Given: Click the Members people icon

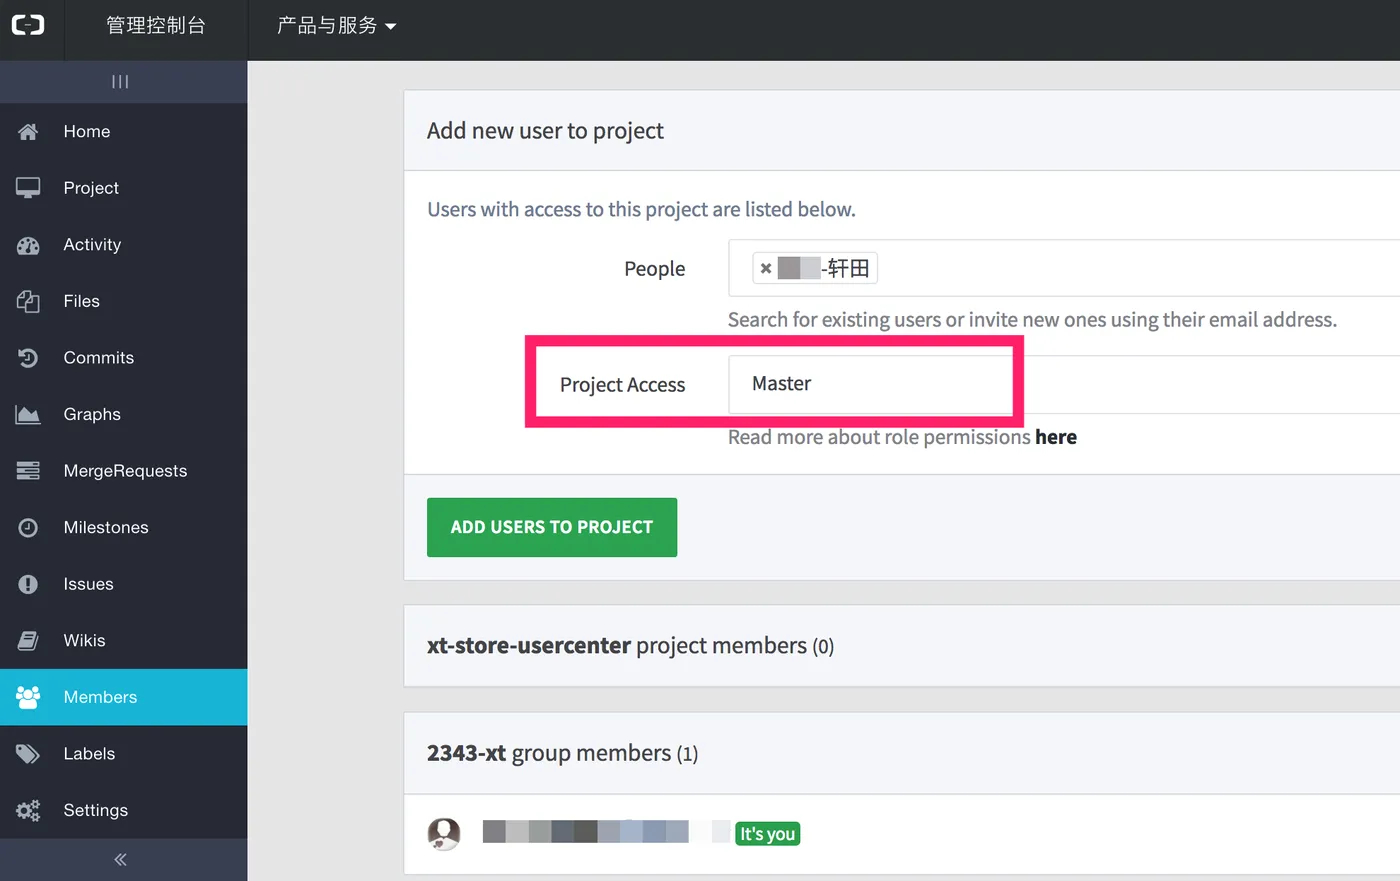Looking at the screenshot, I should click(28, 697).
